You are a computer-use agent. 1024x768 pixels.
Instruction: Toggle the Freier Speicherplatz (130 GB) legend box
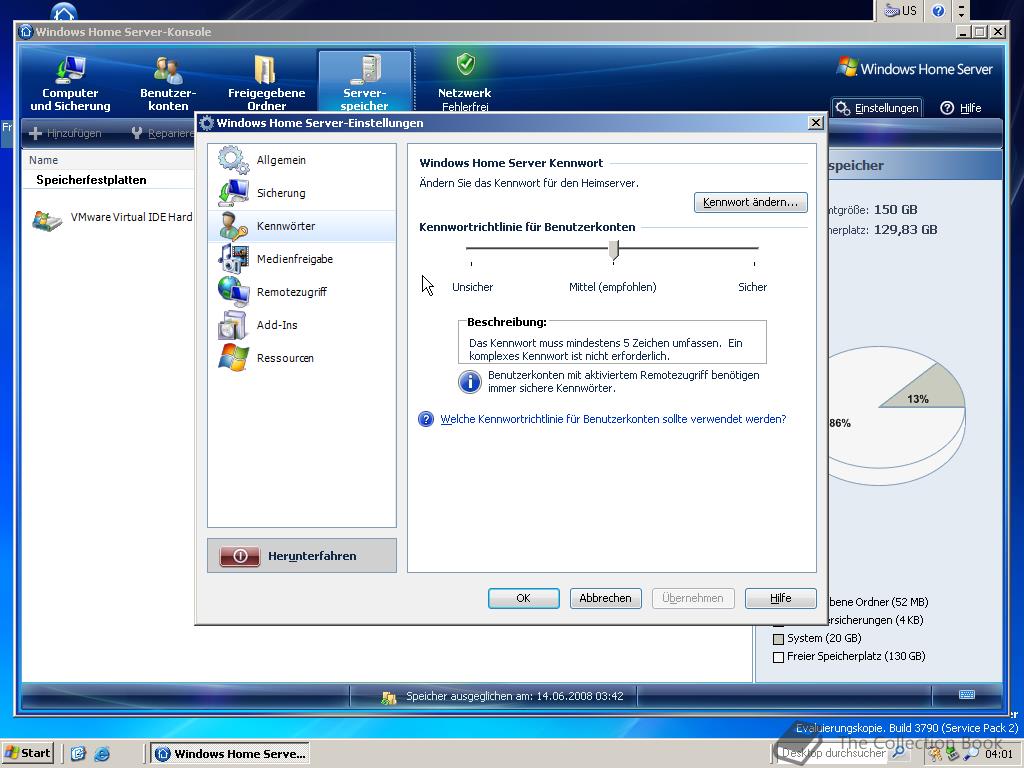778,658
